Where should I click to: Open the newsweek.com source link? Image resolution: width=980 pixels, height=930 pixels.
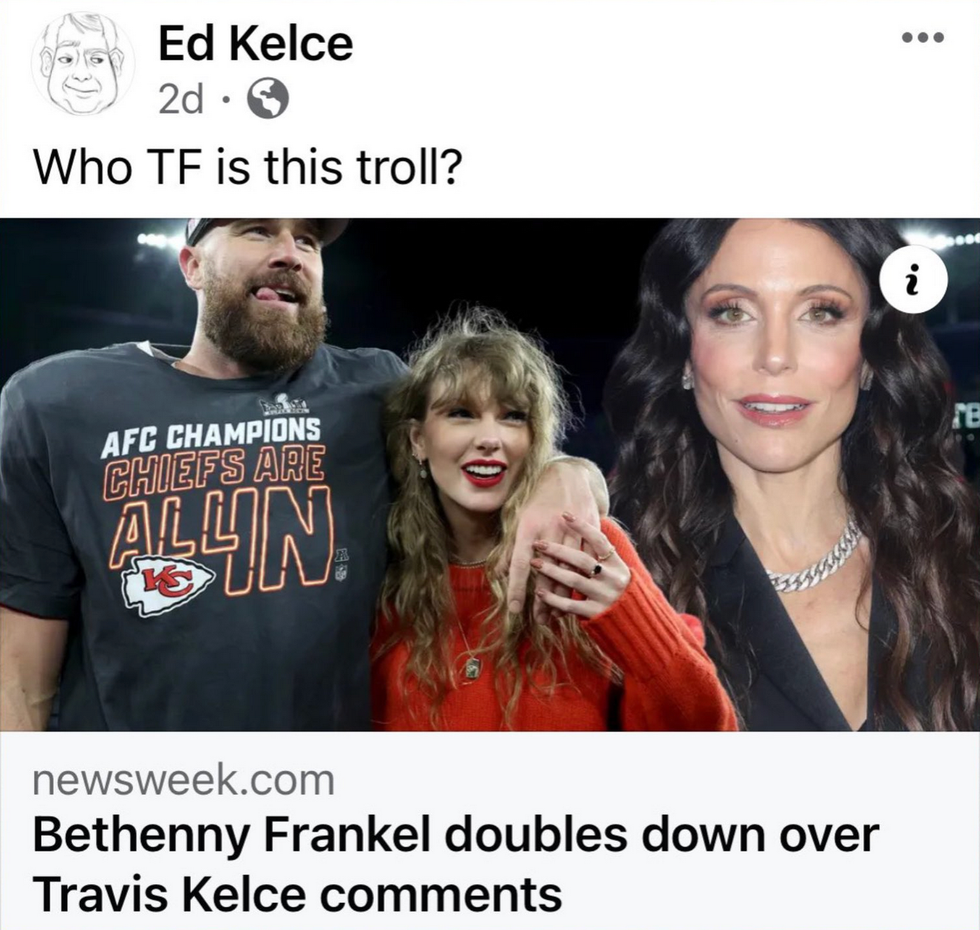pos(184,781)
